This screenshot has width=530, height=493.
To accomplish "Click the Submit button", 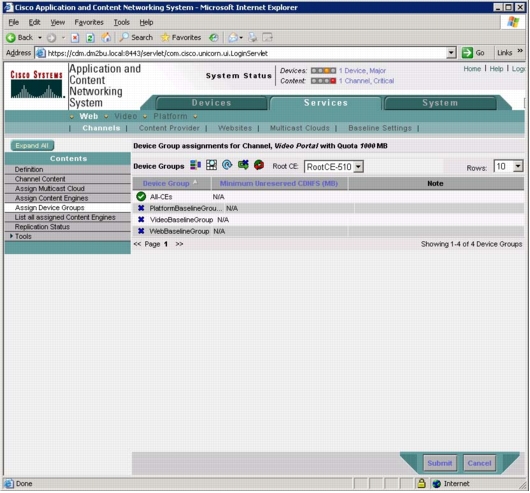I will coord(439,463).
